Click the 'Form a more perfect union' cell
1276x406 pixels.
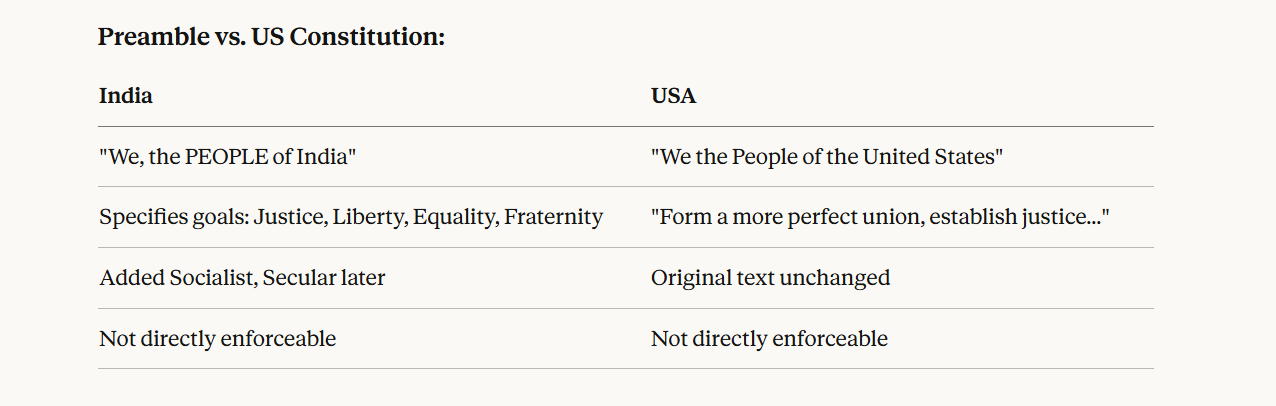coord(880,217)
